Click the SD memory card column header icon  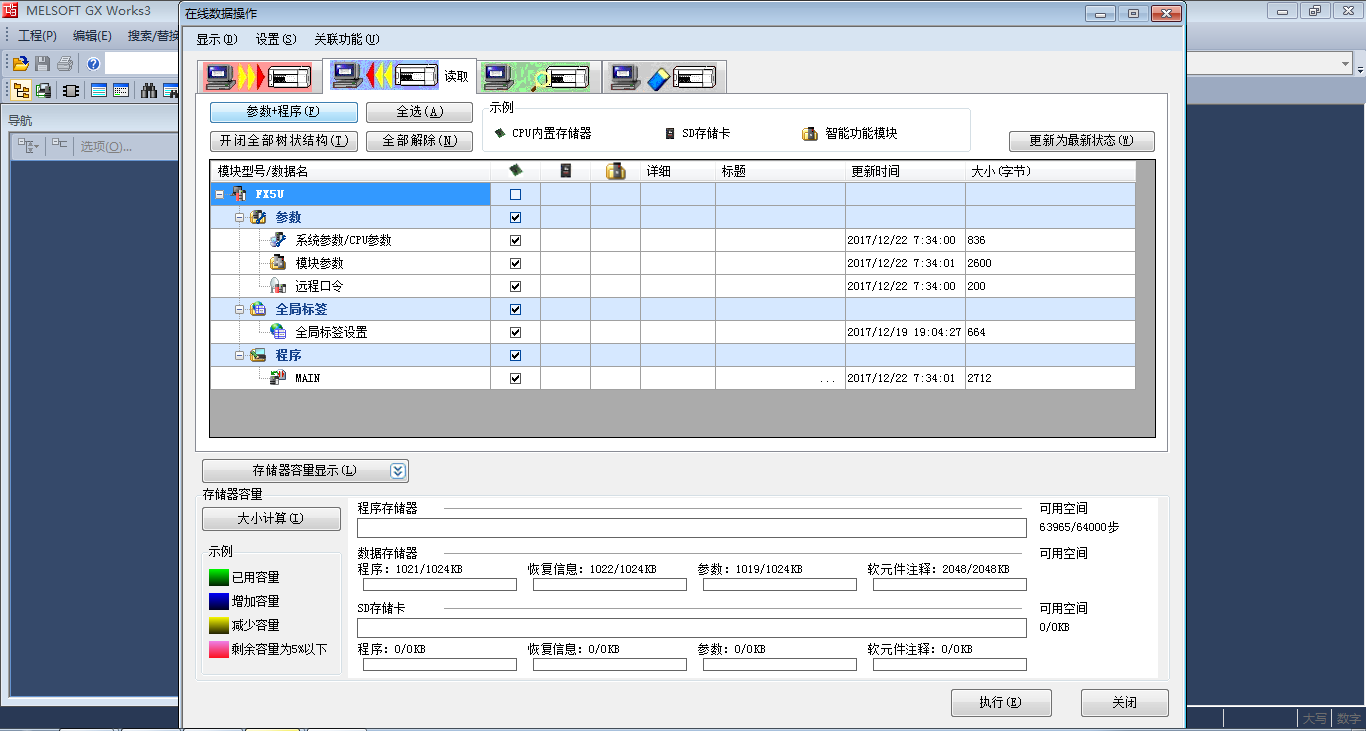[x=566, y=171]
